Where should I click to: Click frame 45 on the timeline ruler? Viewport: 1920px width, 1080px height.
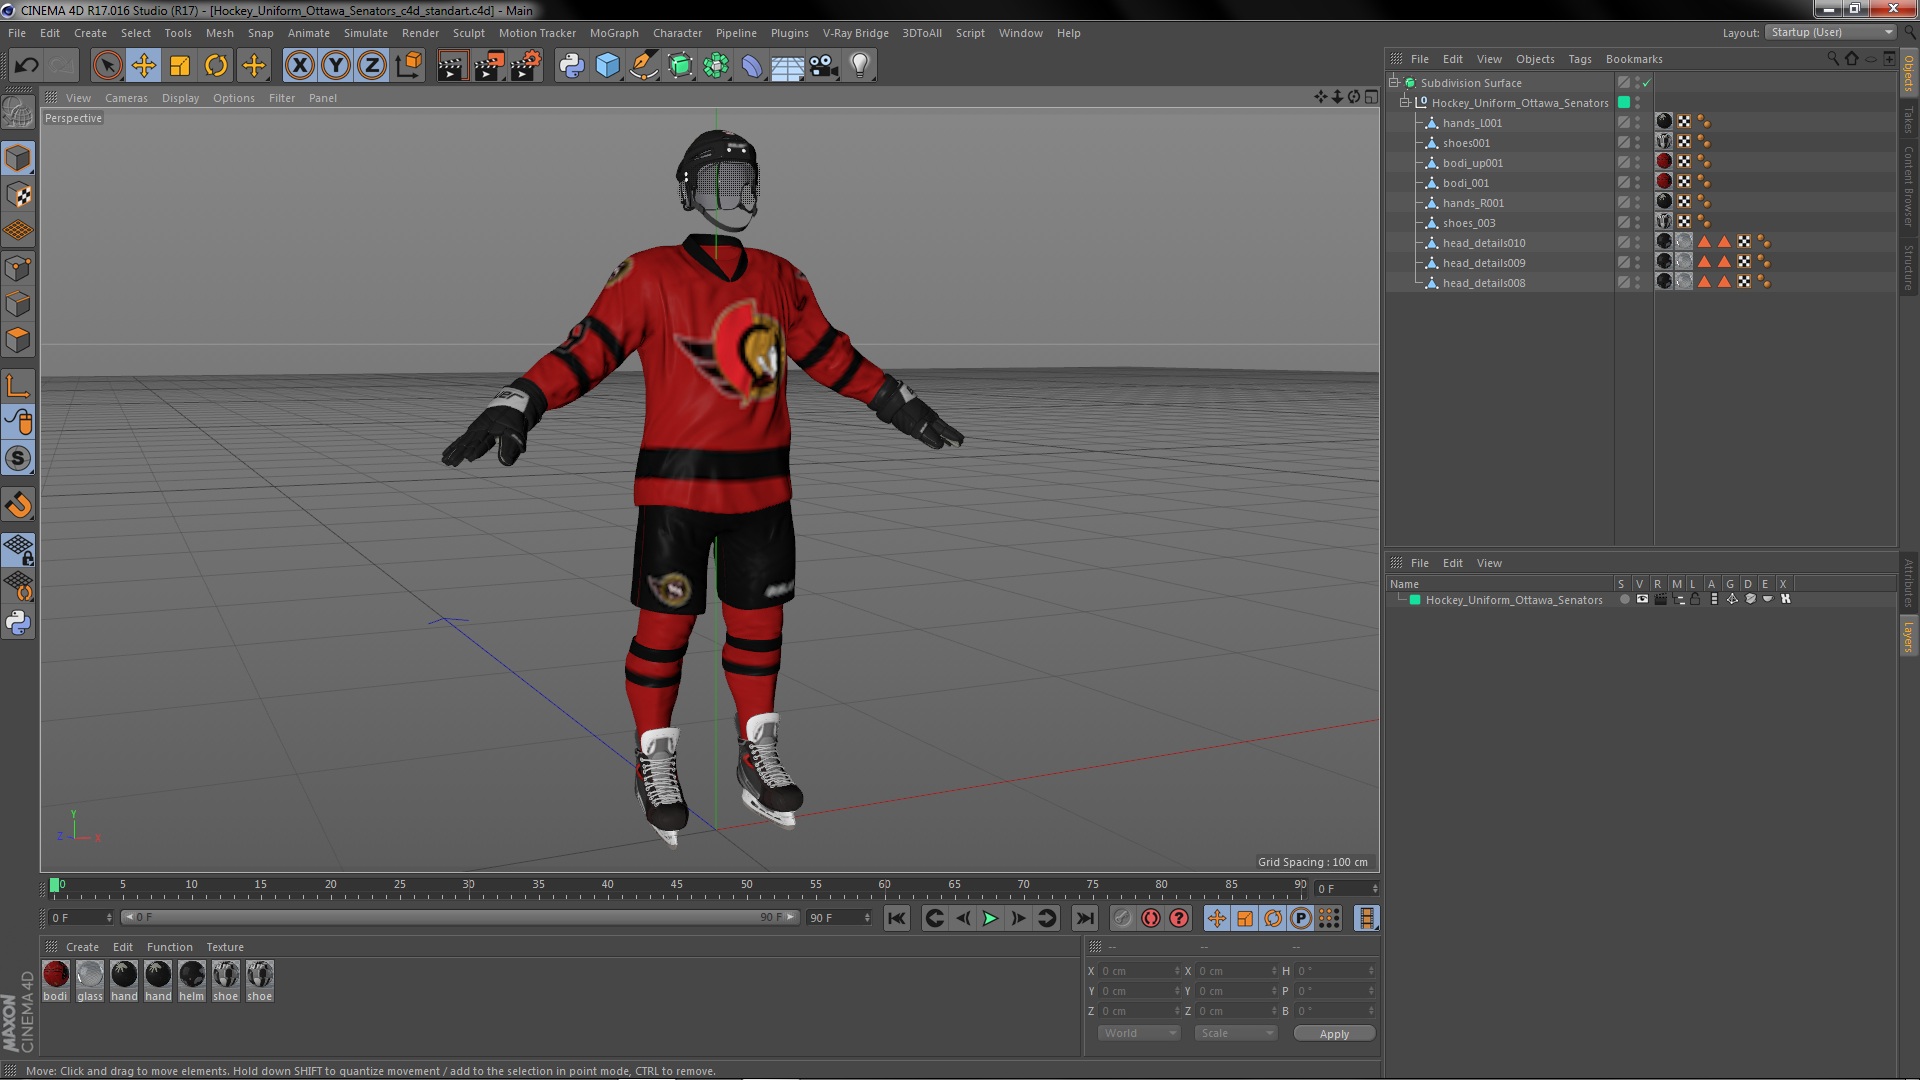click(x=677, y=885)
